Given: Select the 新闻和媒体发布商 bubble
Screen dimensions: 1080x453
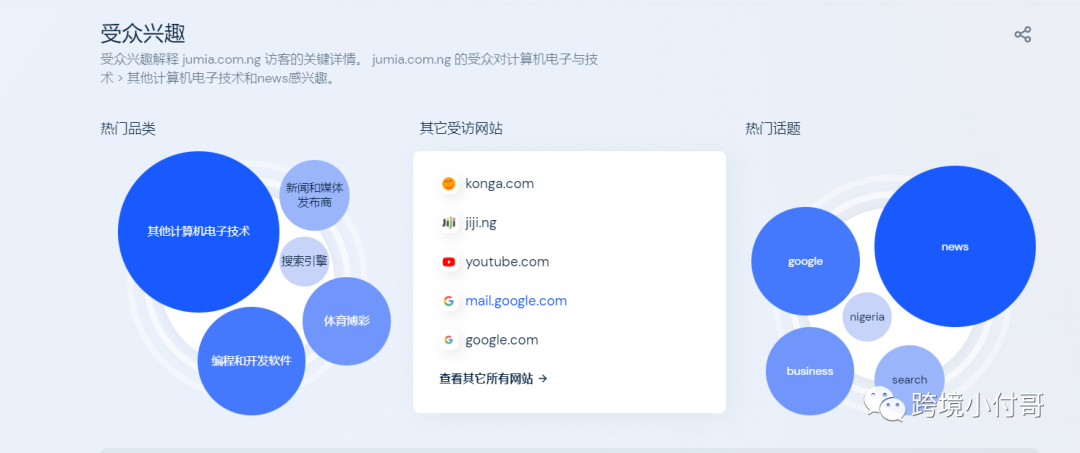Looking at the screenshot, I should tap(315, 195).
